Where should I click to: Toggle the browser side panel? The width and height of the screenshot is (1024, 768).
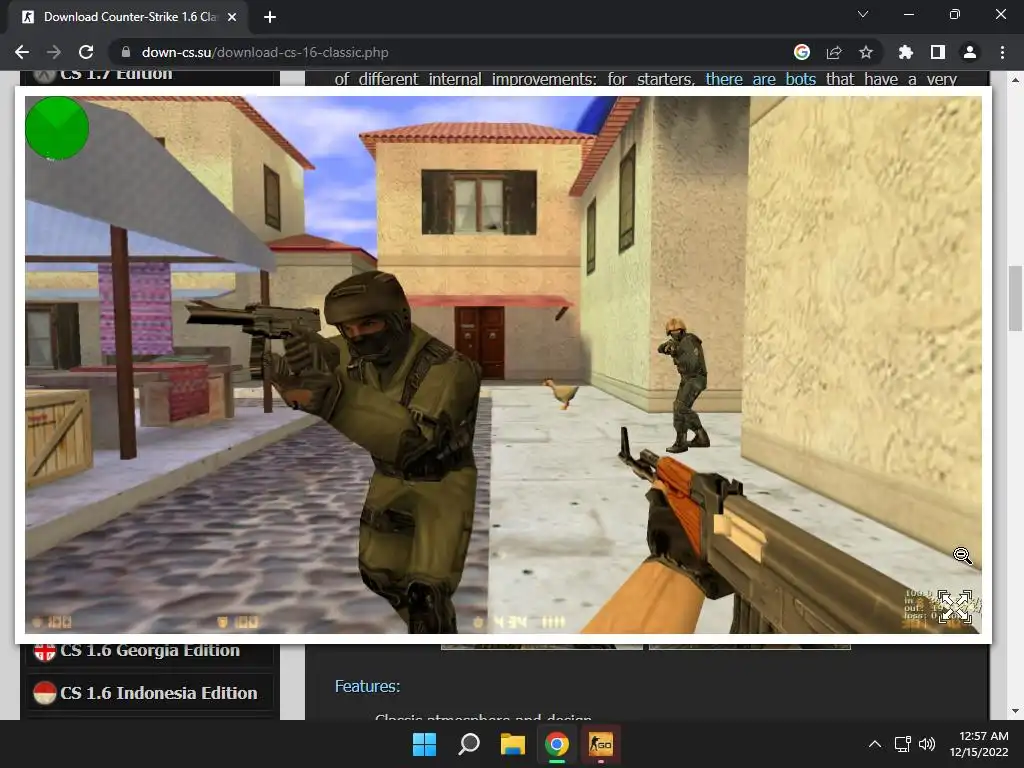pos(938,52)
